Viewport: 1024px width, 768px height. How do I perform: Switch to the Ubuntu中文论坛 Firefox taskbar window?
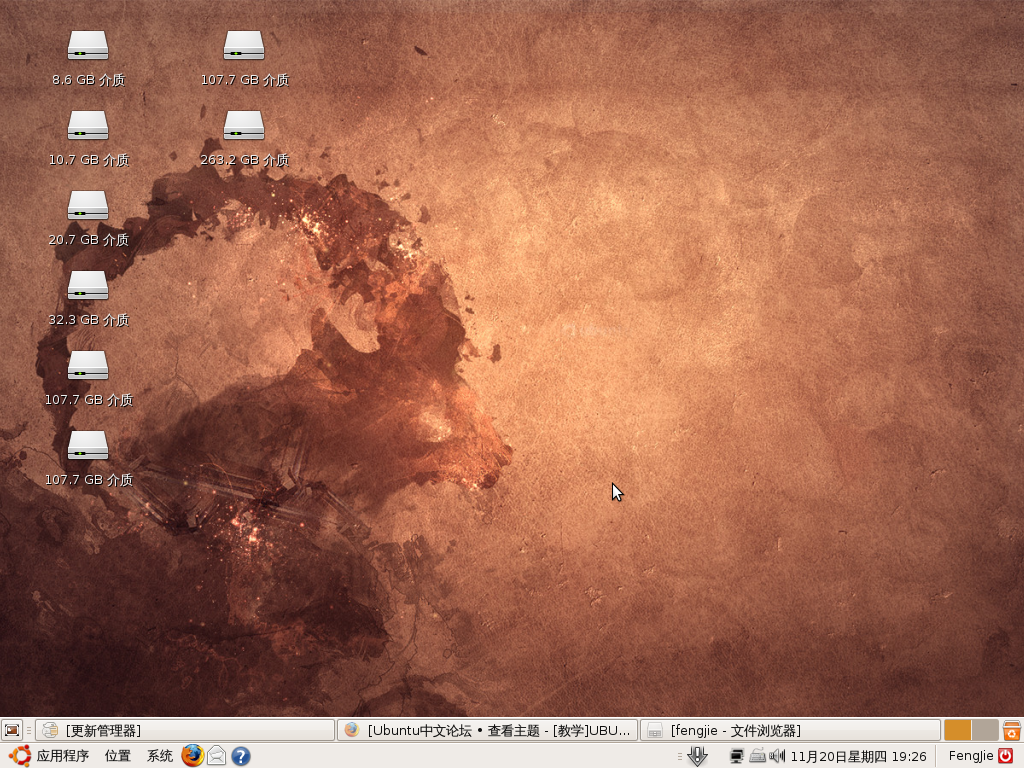[487, 730]
